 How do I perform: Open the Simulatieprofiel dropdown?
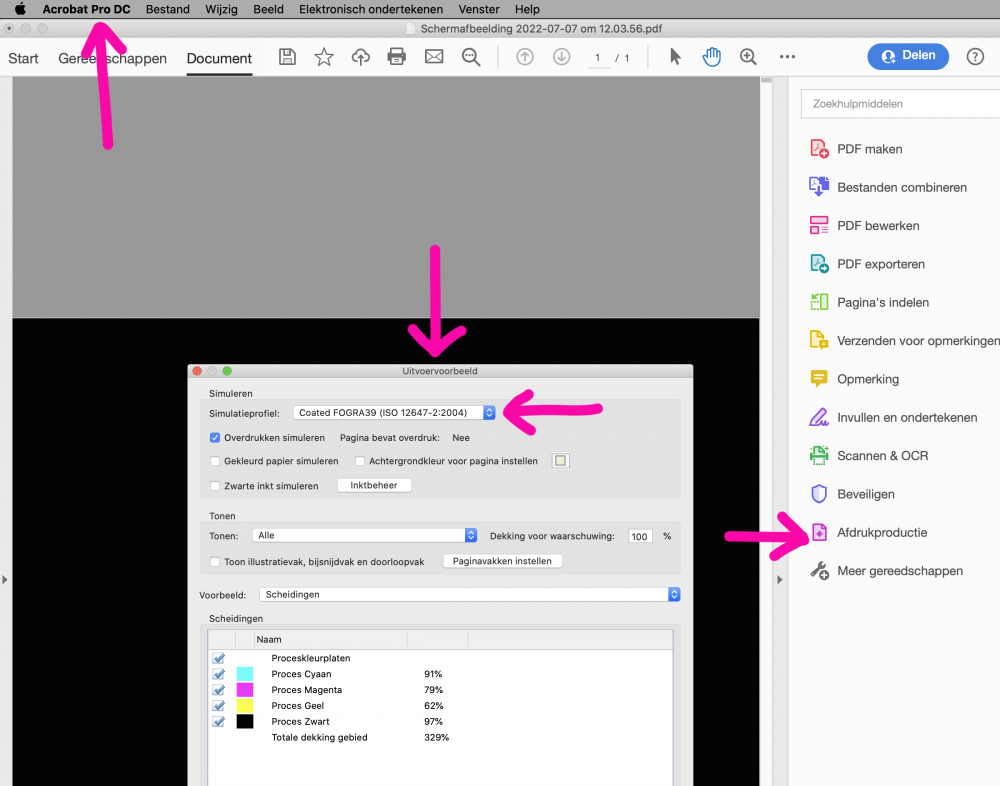point(394,413)
